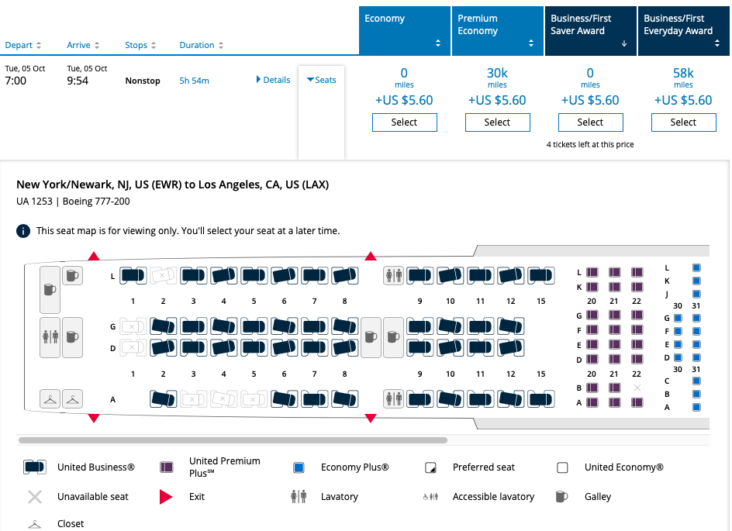Viewport: 732px width, 531px height.
Task: Click unavailable seat 3A in bottom row
Action: [x=193, y=399]
